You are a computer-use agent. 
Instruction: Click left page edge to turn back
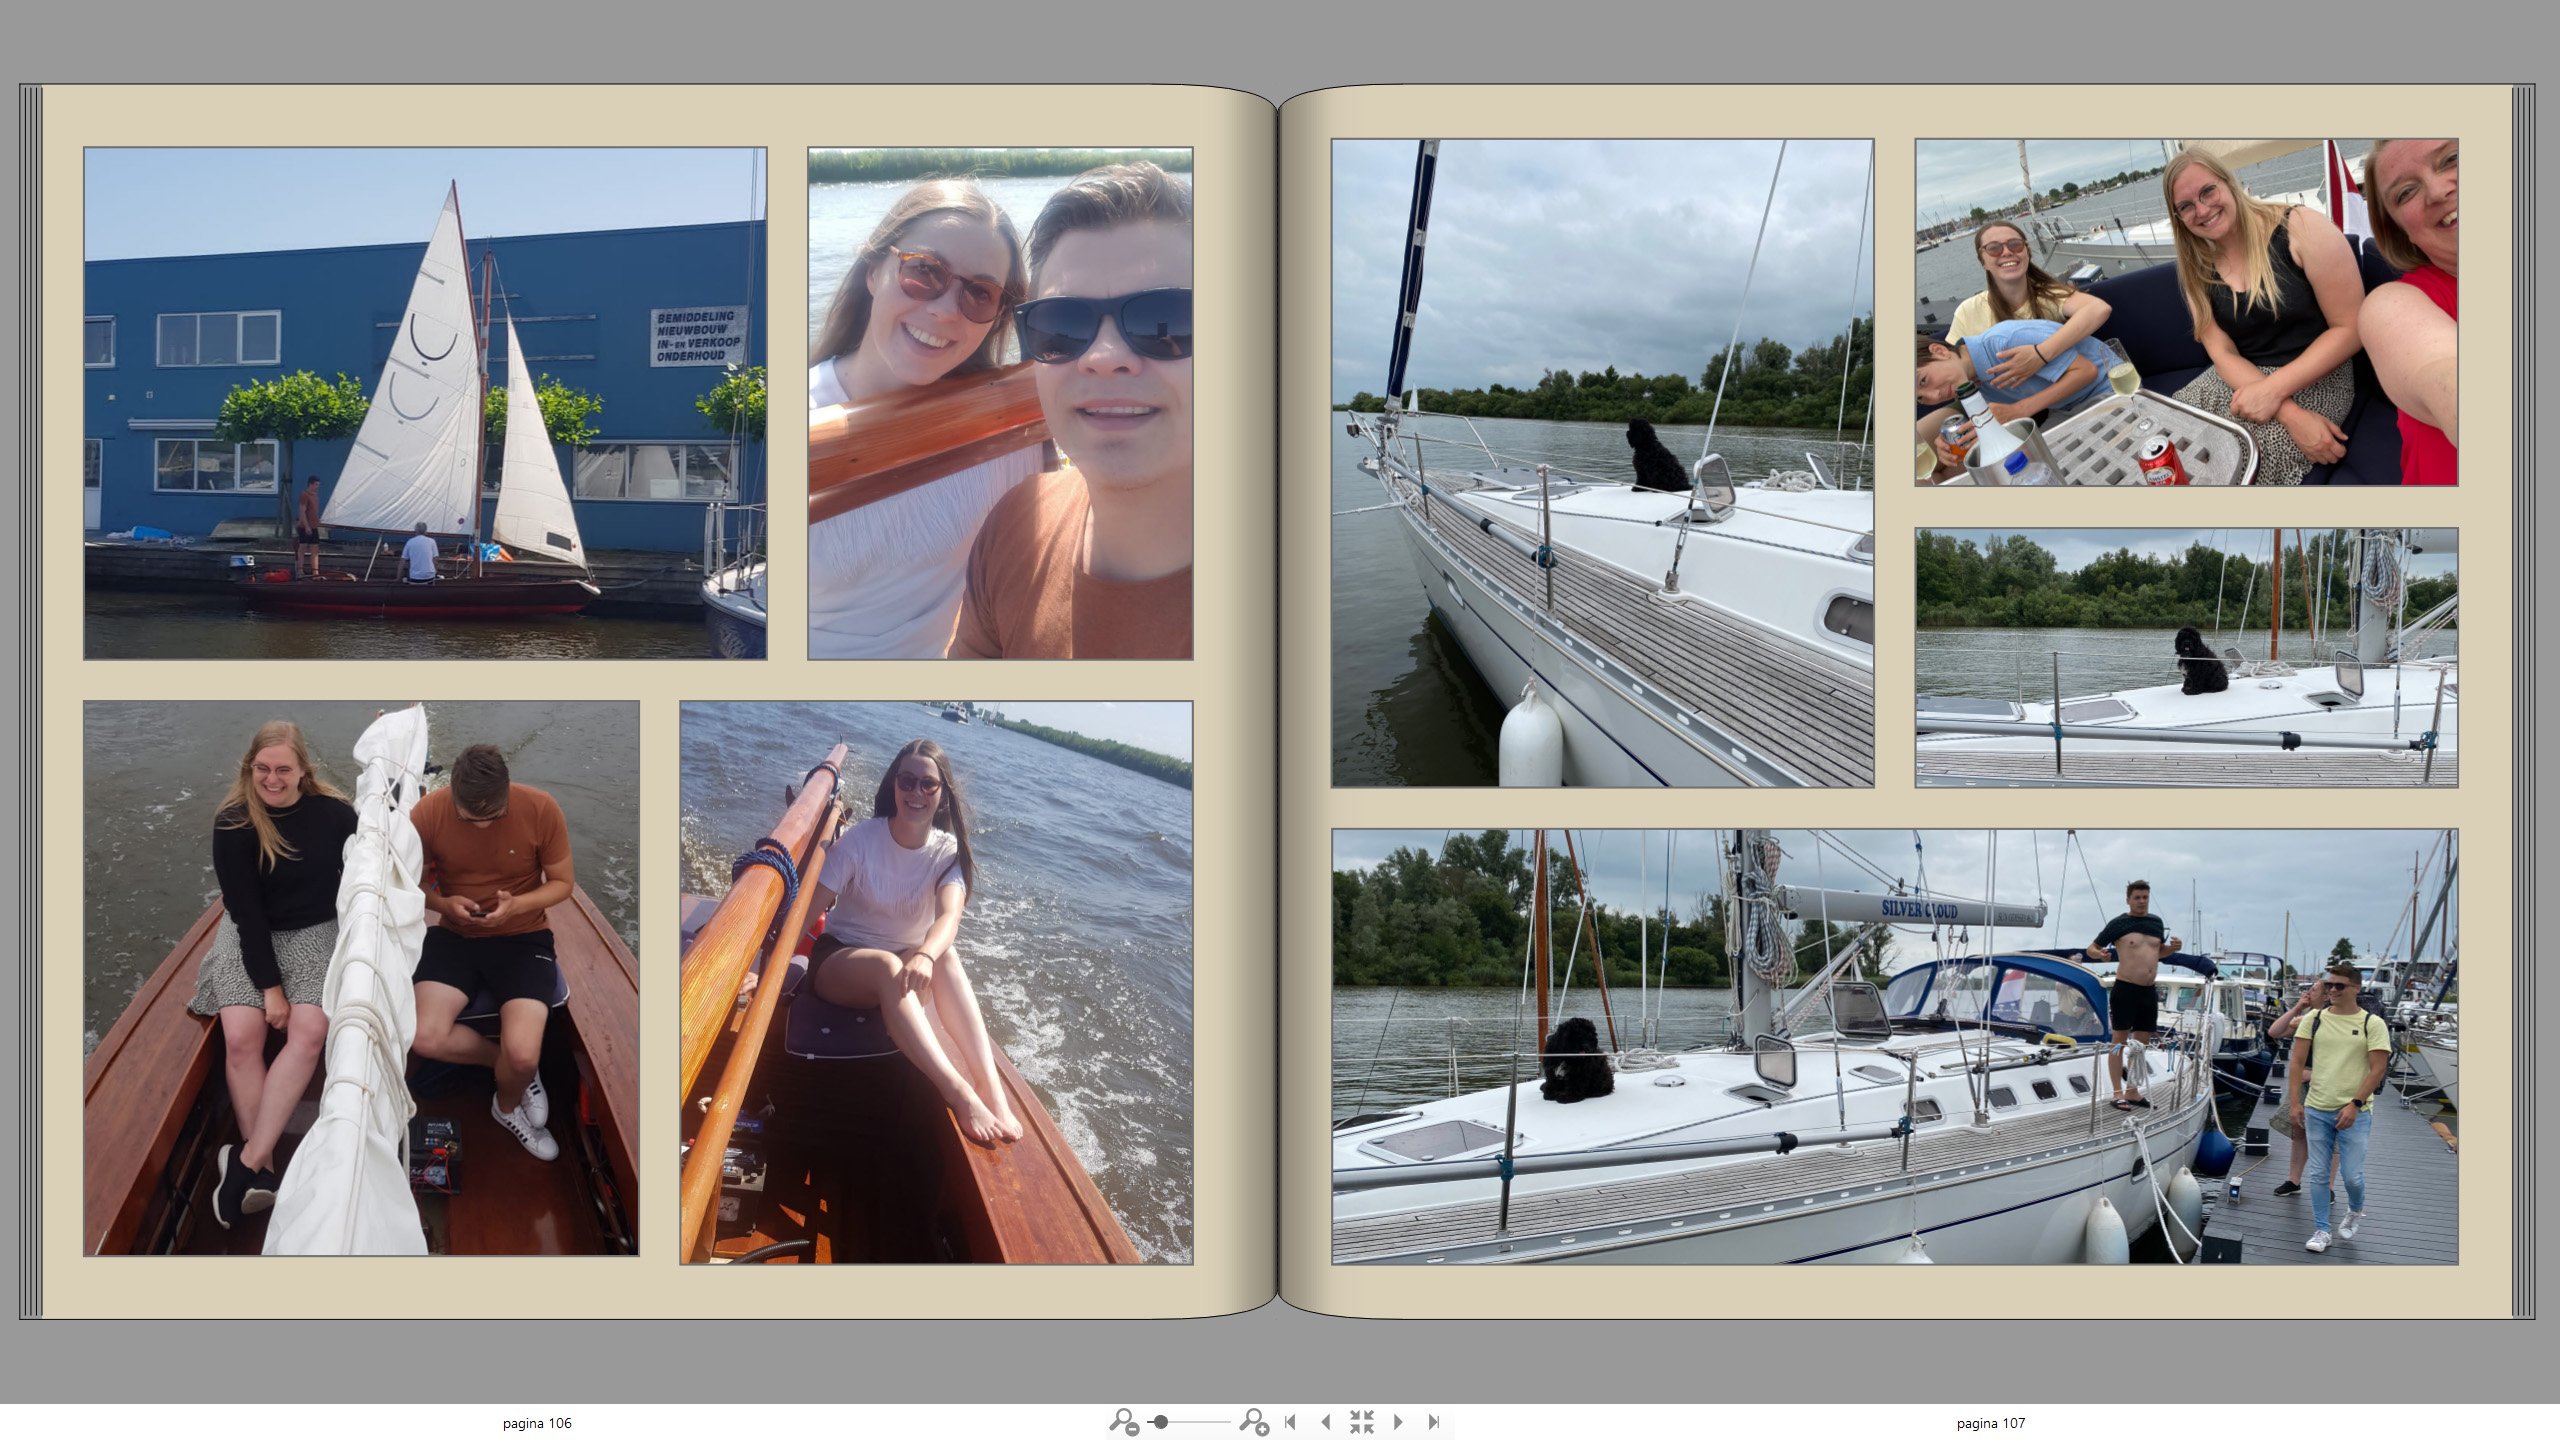point(30,700)
